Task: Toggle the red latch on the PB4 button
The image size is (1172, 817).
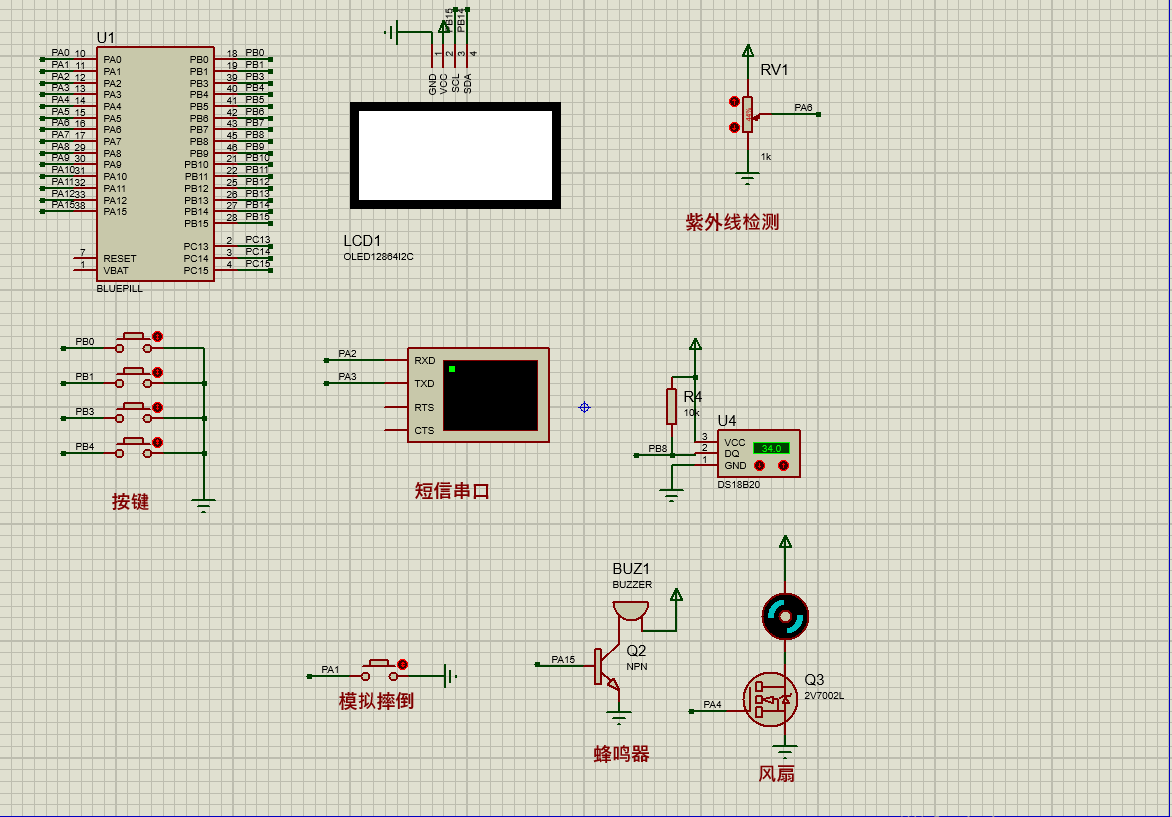Action: point(158,443)
